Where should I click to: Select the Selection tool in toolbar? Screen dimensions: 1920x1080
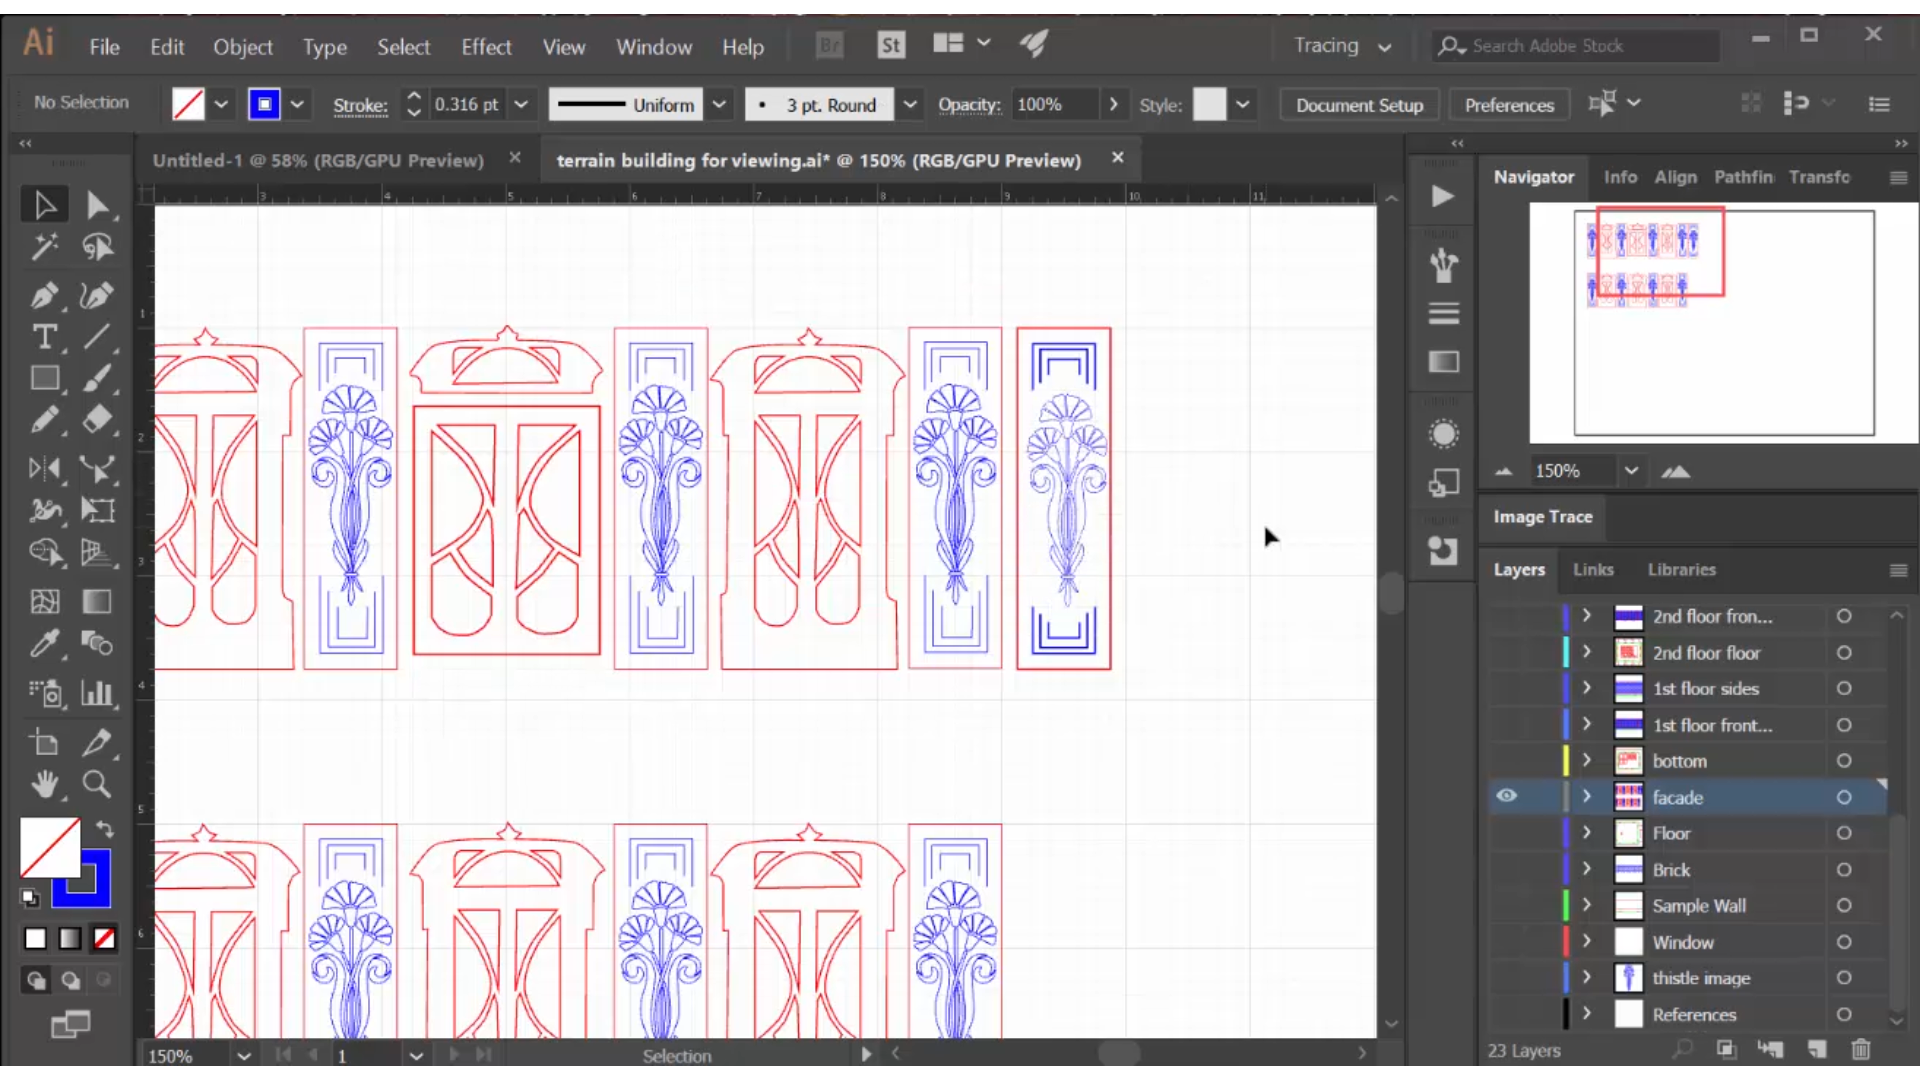[45, 203]
